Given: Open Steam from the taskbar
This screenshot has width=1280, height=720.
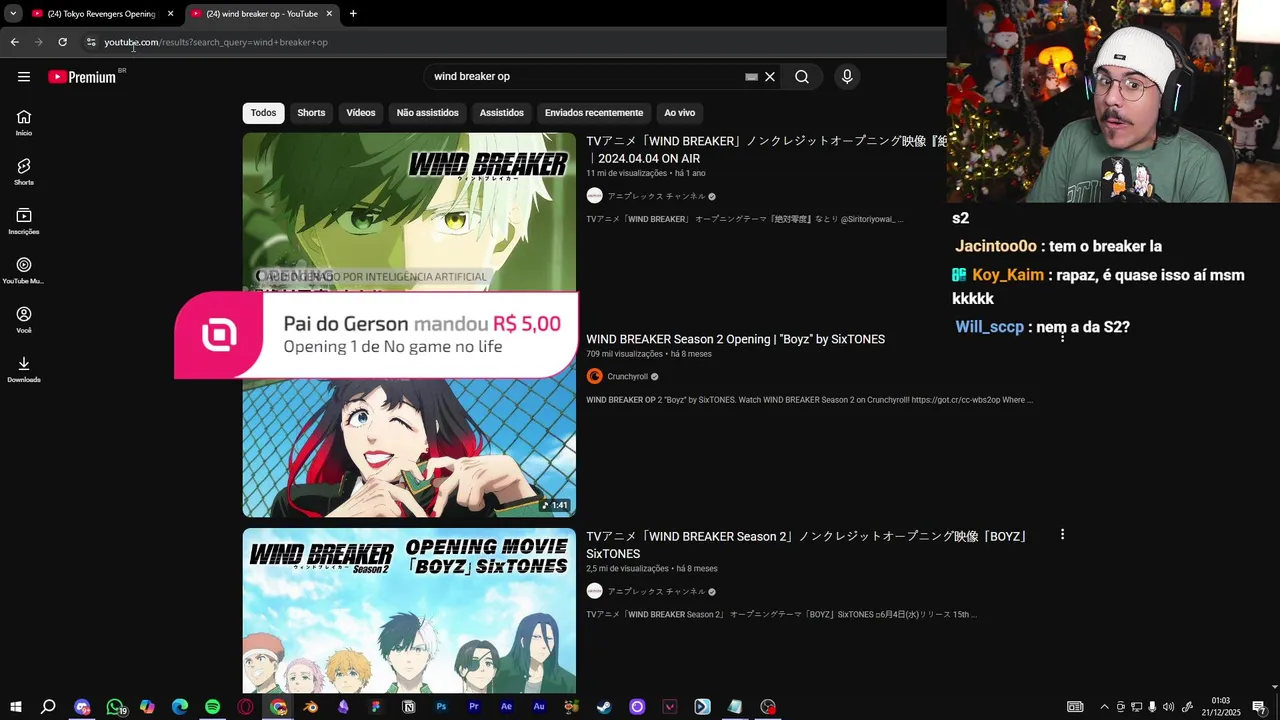Looking at the screenshot, I should 604,707.
